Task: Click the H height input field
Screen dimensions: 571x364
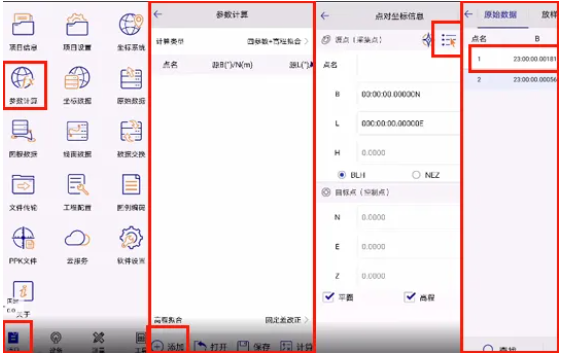Action: [x=408, y=153]
